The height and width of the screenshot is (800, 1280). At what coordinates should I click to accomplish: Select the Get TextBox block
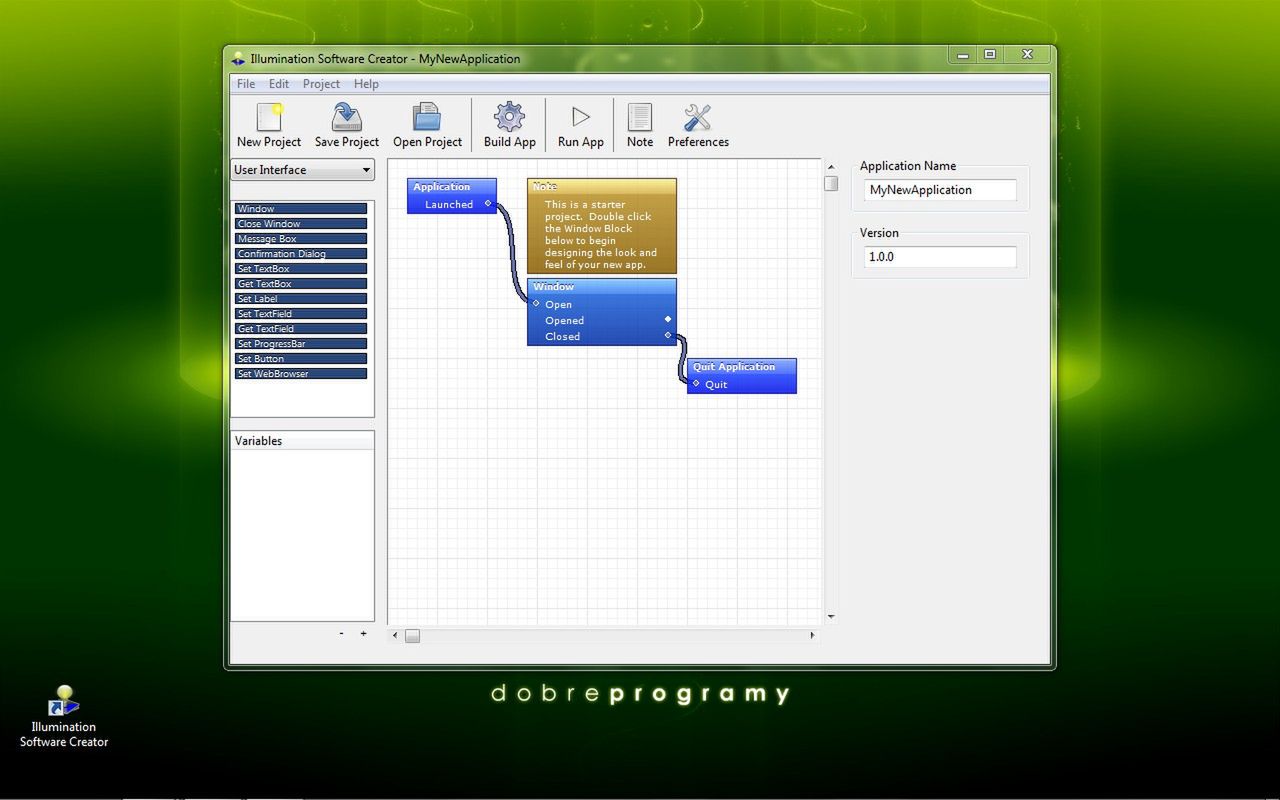(301, 284)
